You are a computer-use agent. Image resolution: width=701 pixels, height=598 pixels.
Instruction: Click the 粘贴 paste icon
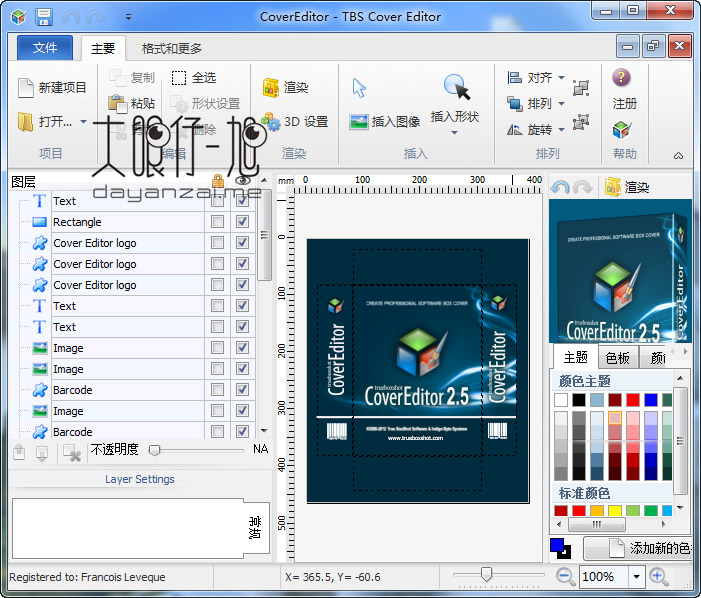click(118, 103)
